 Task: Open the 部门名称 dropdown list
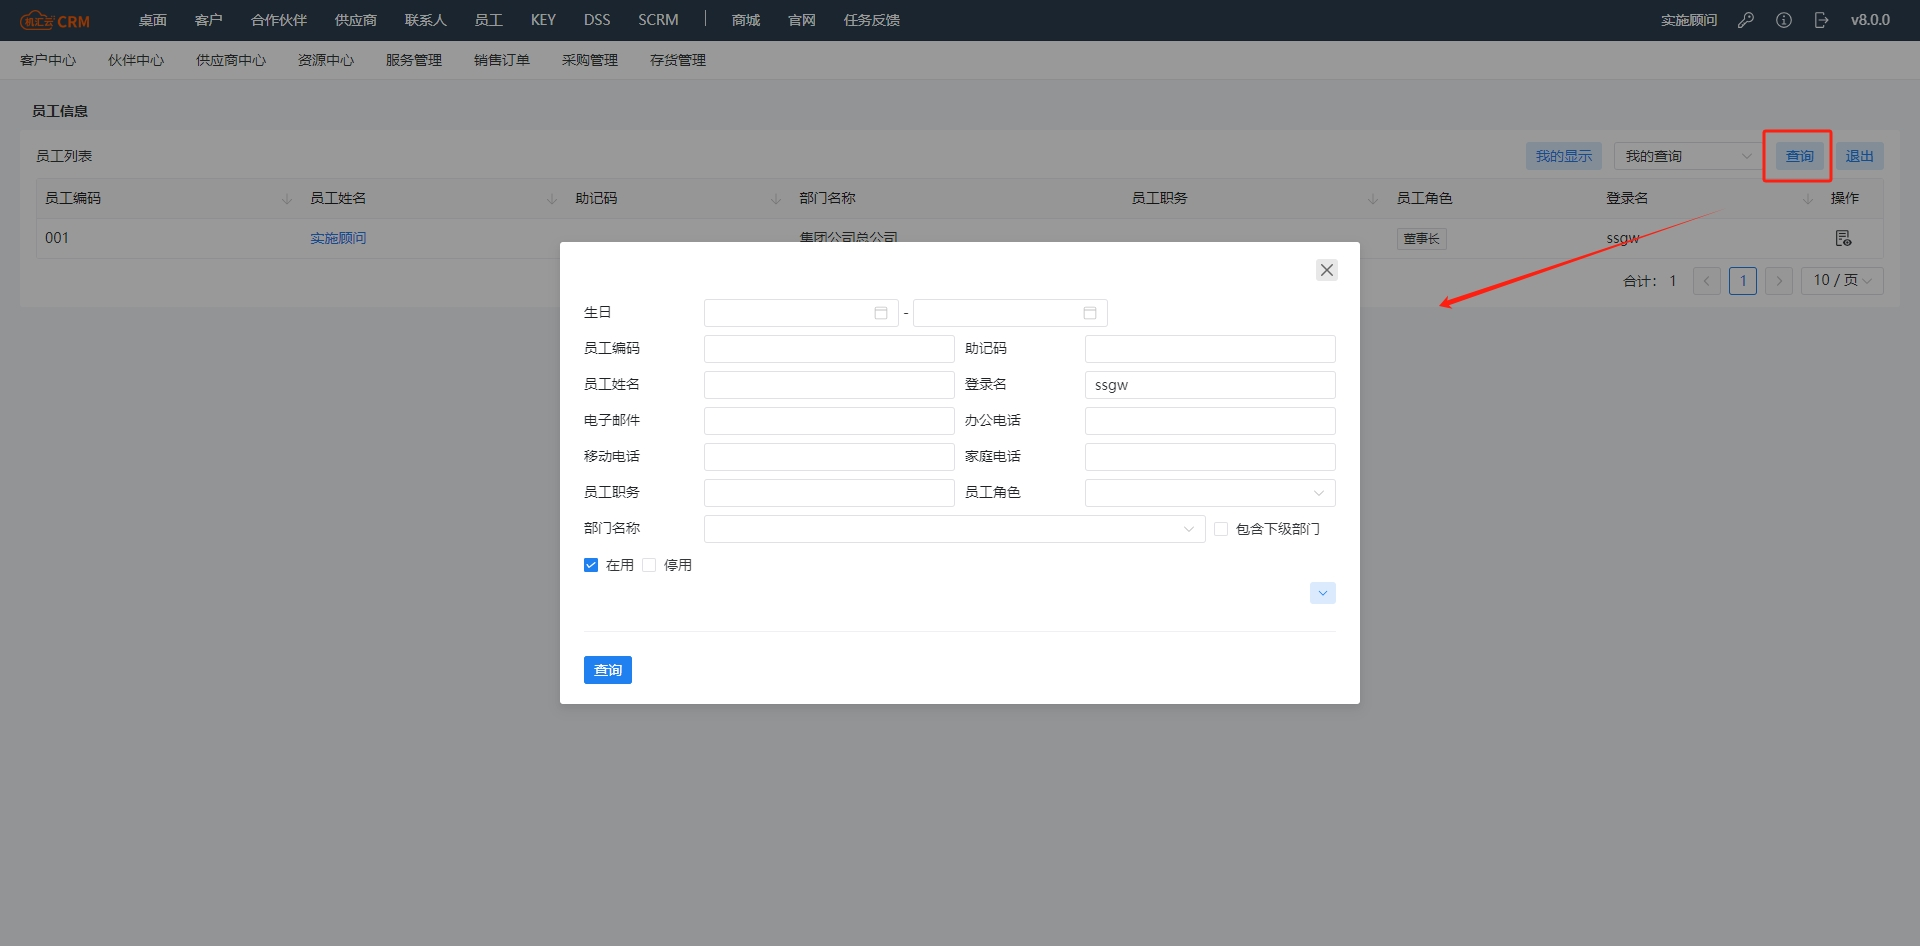[953, 529]
